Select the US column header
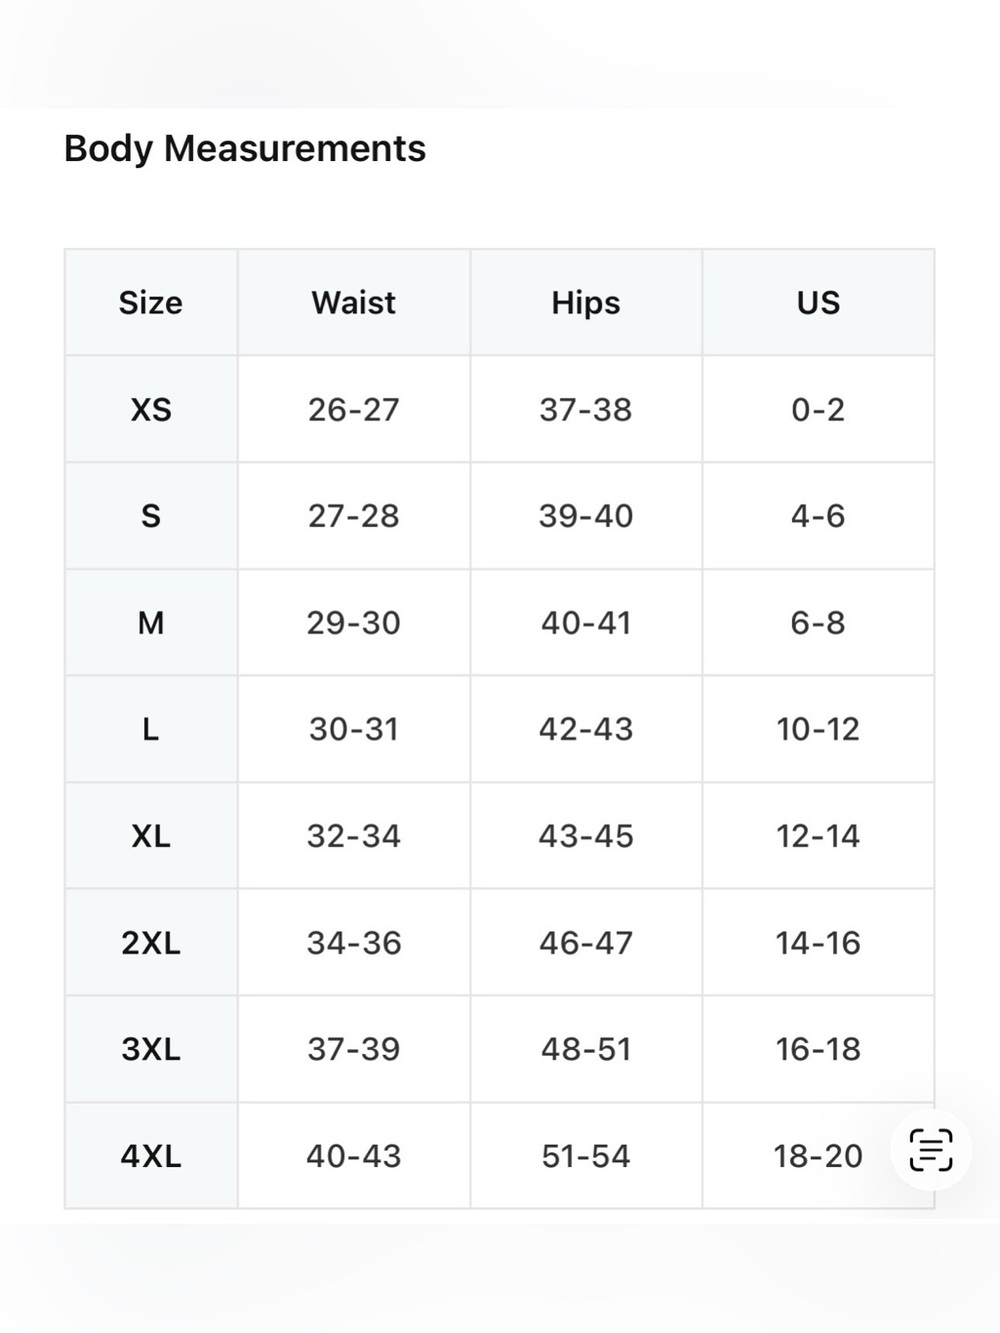 click(818, 303)
